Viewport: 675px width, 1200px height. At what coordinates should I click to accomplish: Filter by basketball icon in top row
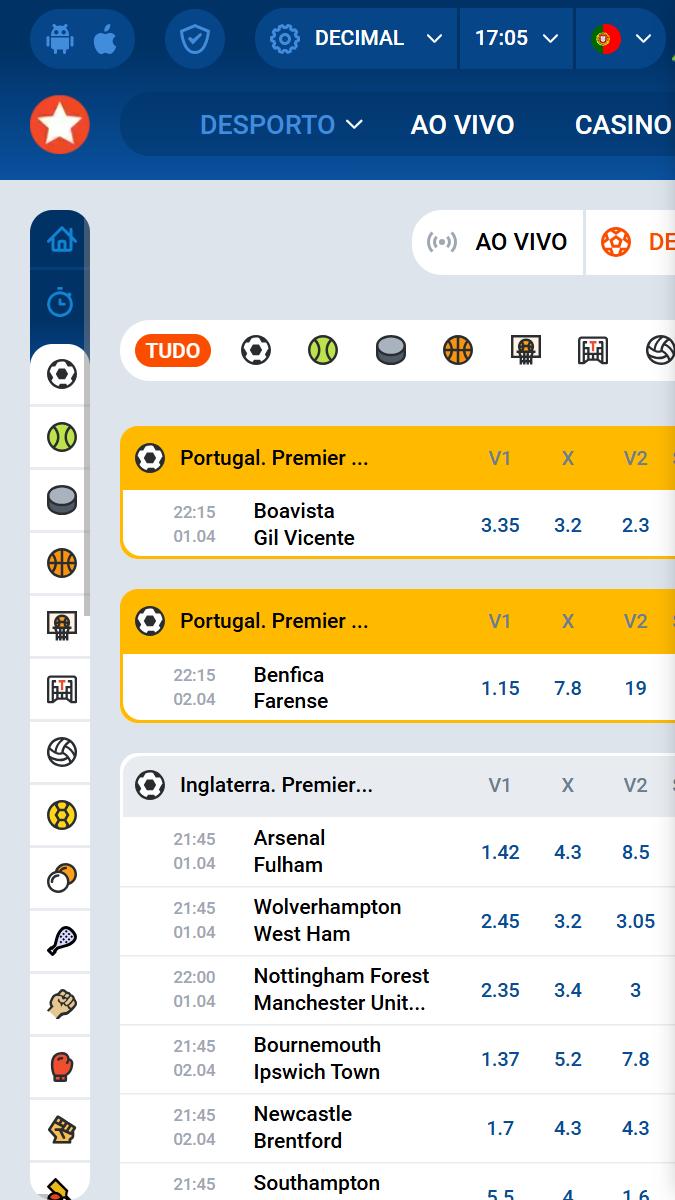pos(457,350)
